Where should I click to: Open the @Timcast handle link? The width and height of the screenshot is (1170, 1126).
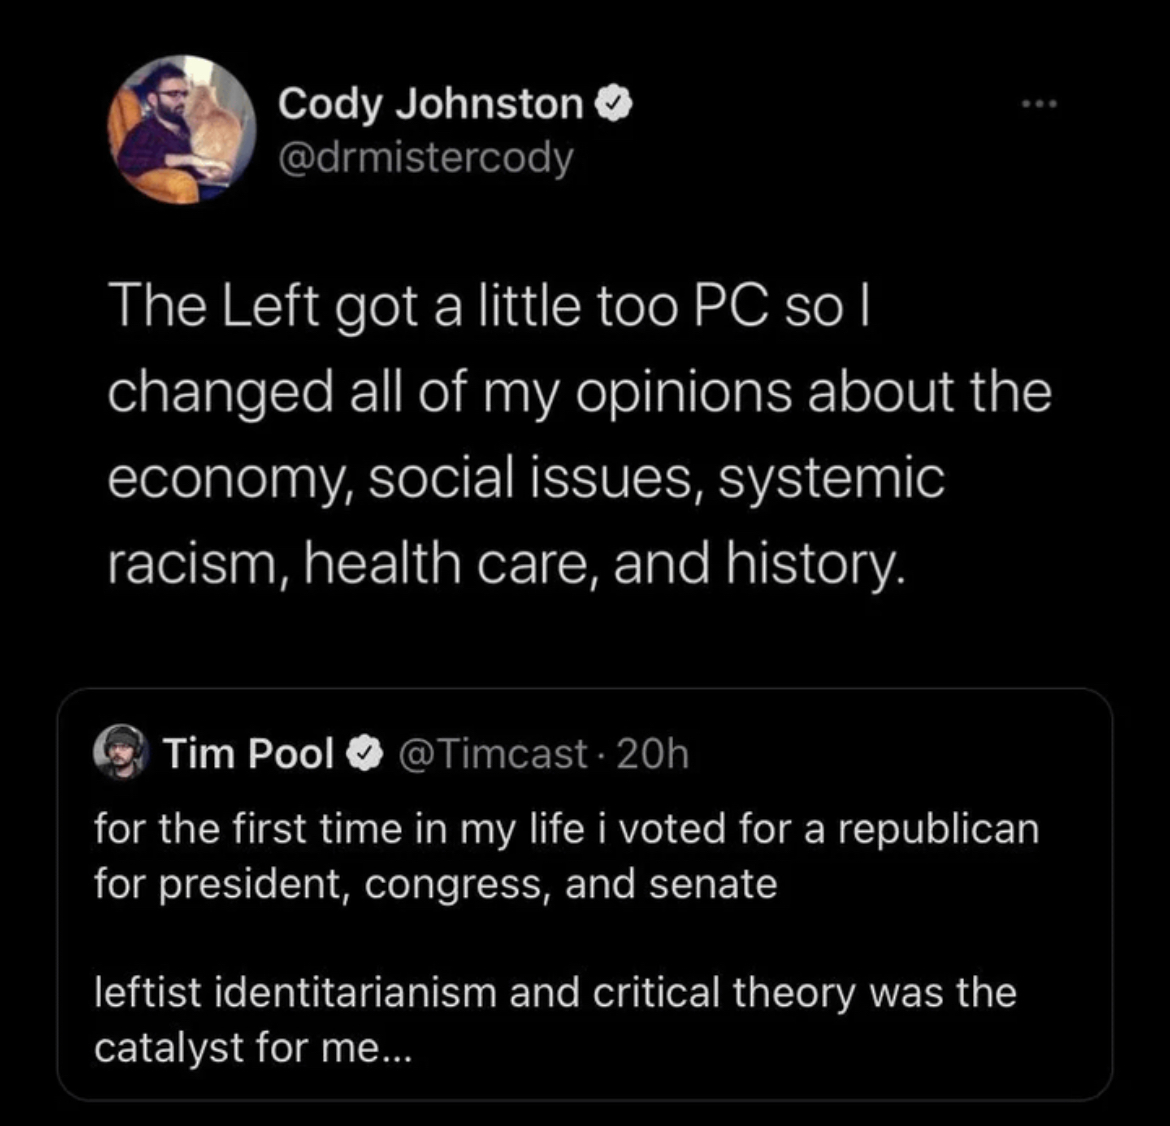[x=492, y=754]
